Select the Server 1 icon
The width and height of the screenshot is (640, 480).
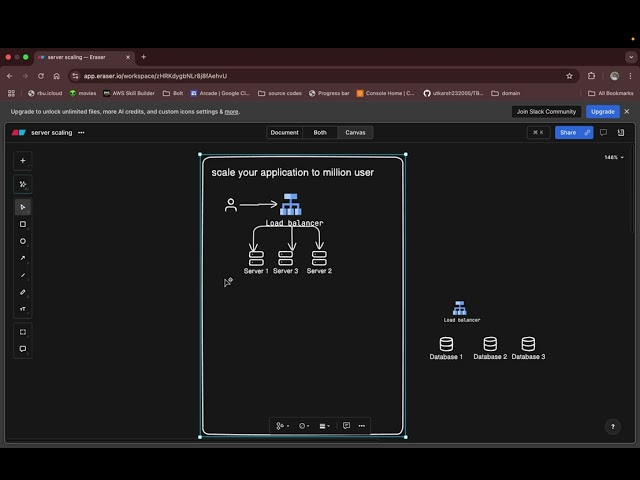256,258
